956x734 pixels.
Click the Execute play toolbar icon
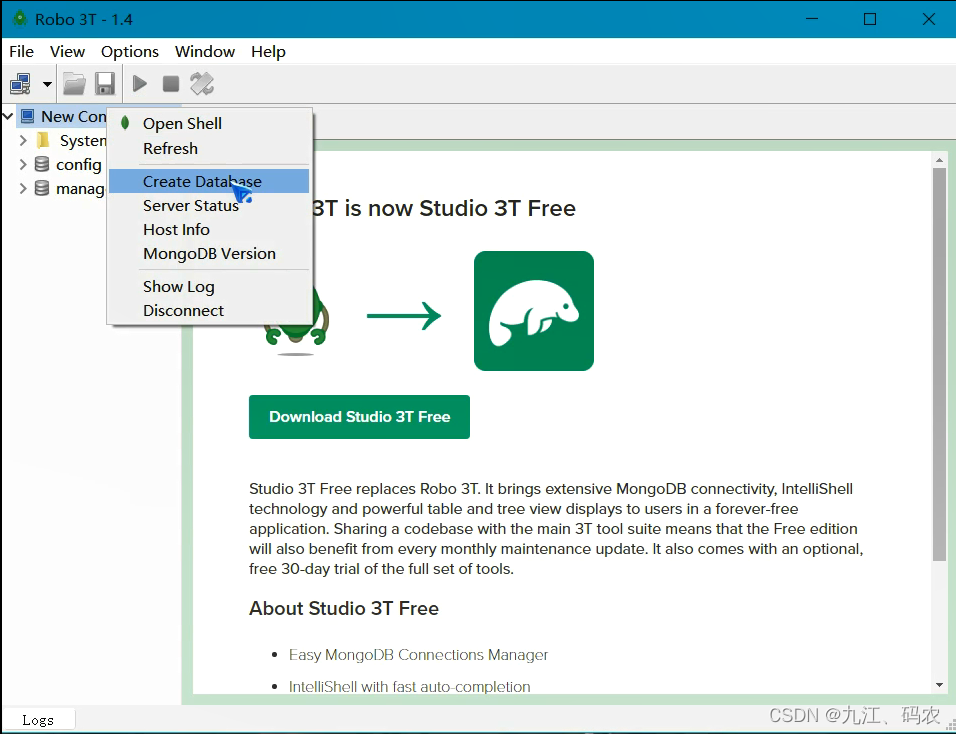coord(140,84)
